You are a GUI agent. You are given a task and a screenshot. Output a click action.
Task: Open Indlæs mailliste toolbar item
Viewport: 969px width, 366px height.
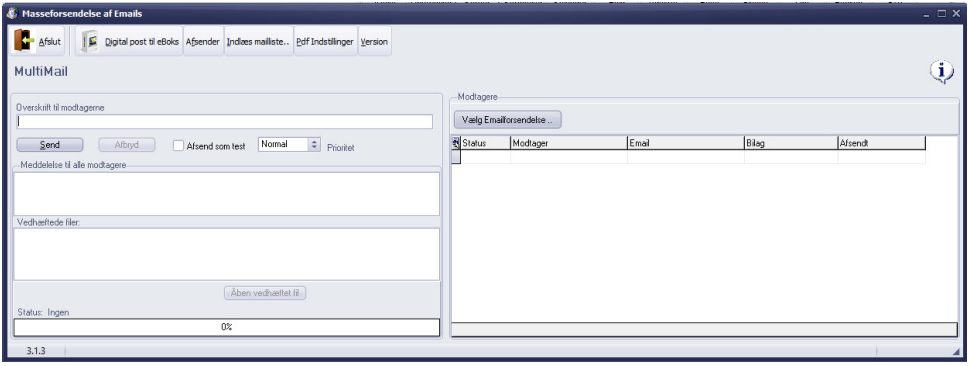point(258,41)
